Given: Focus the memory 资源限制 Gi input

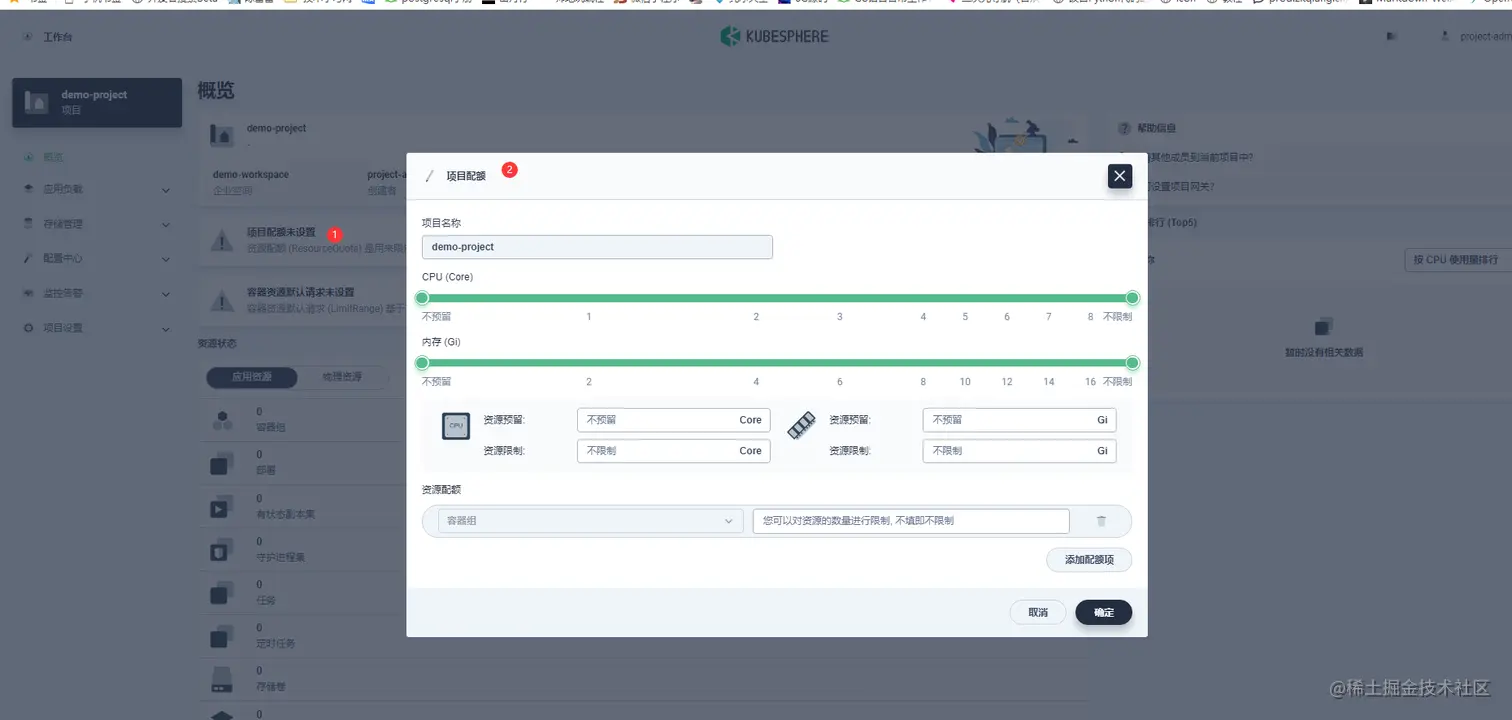Looking at the screenshot, I should pyautogui.click(x=1019, y=451).
